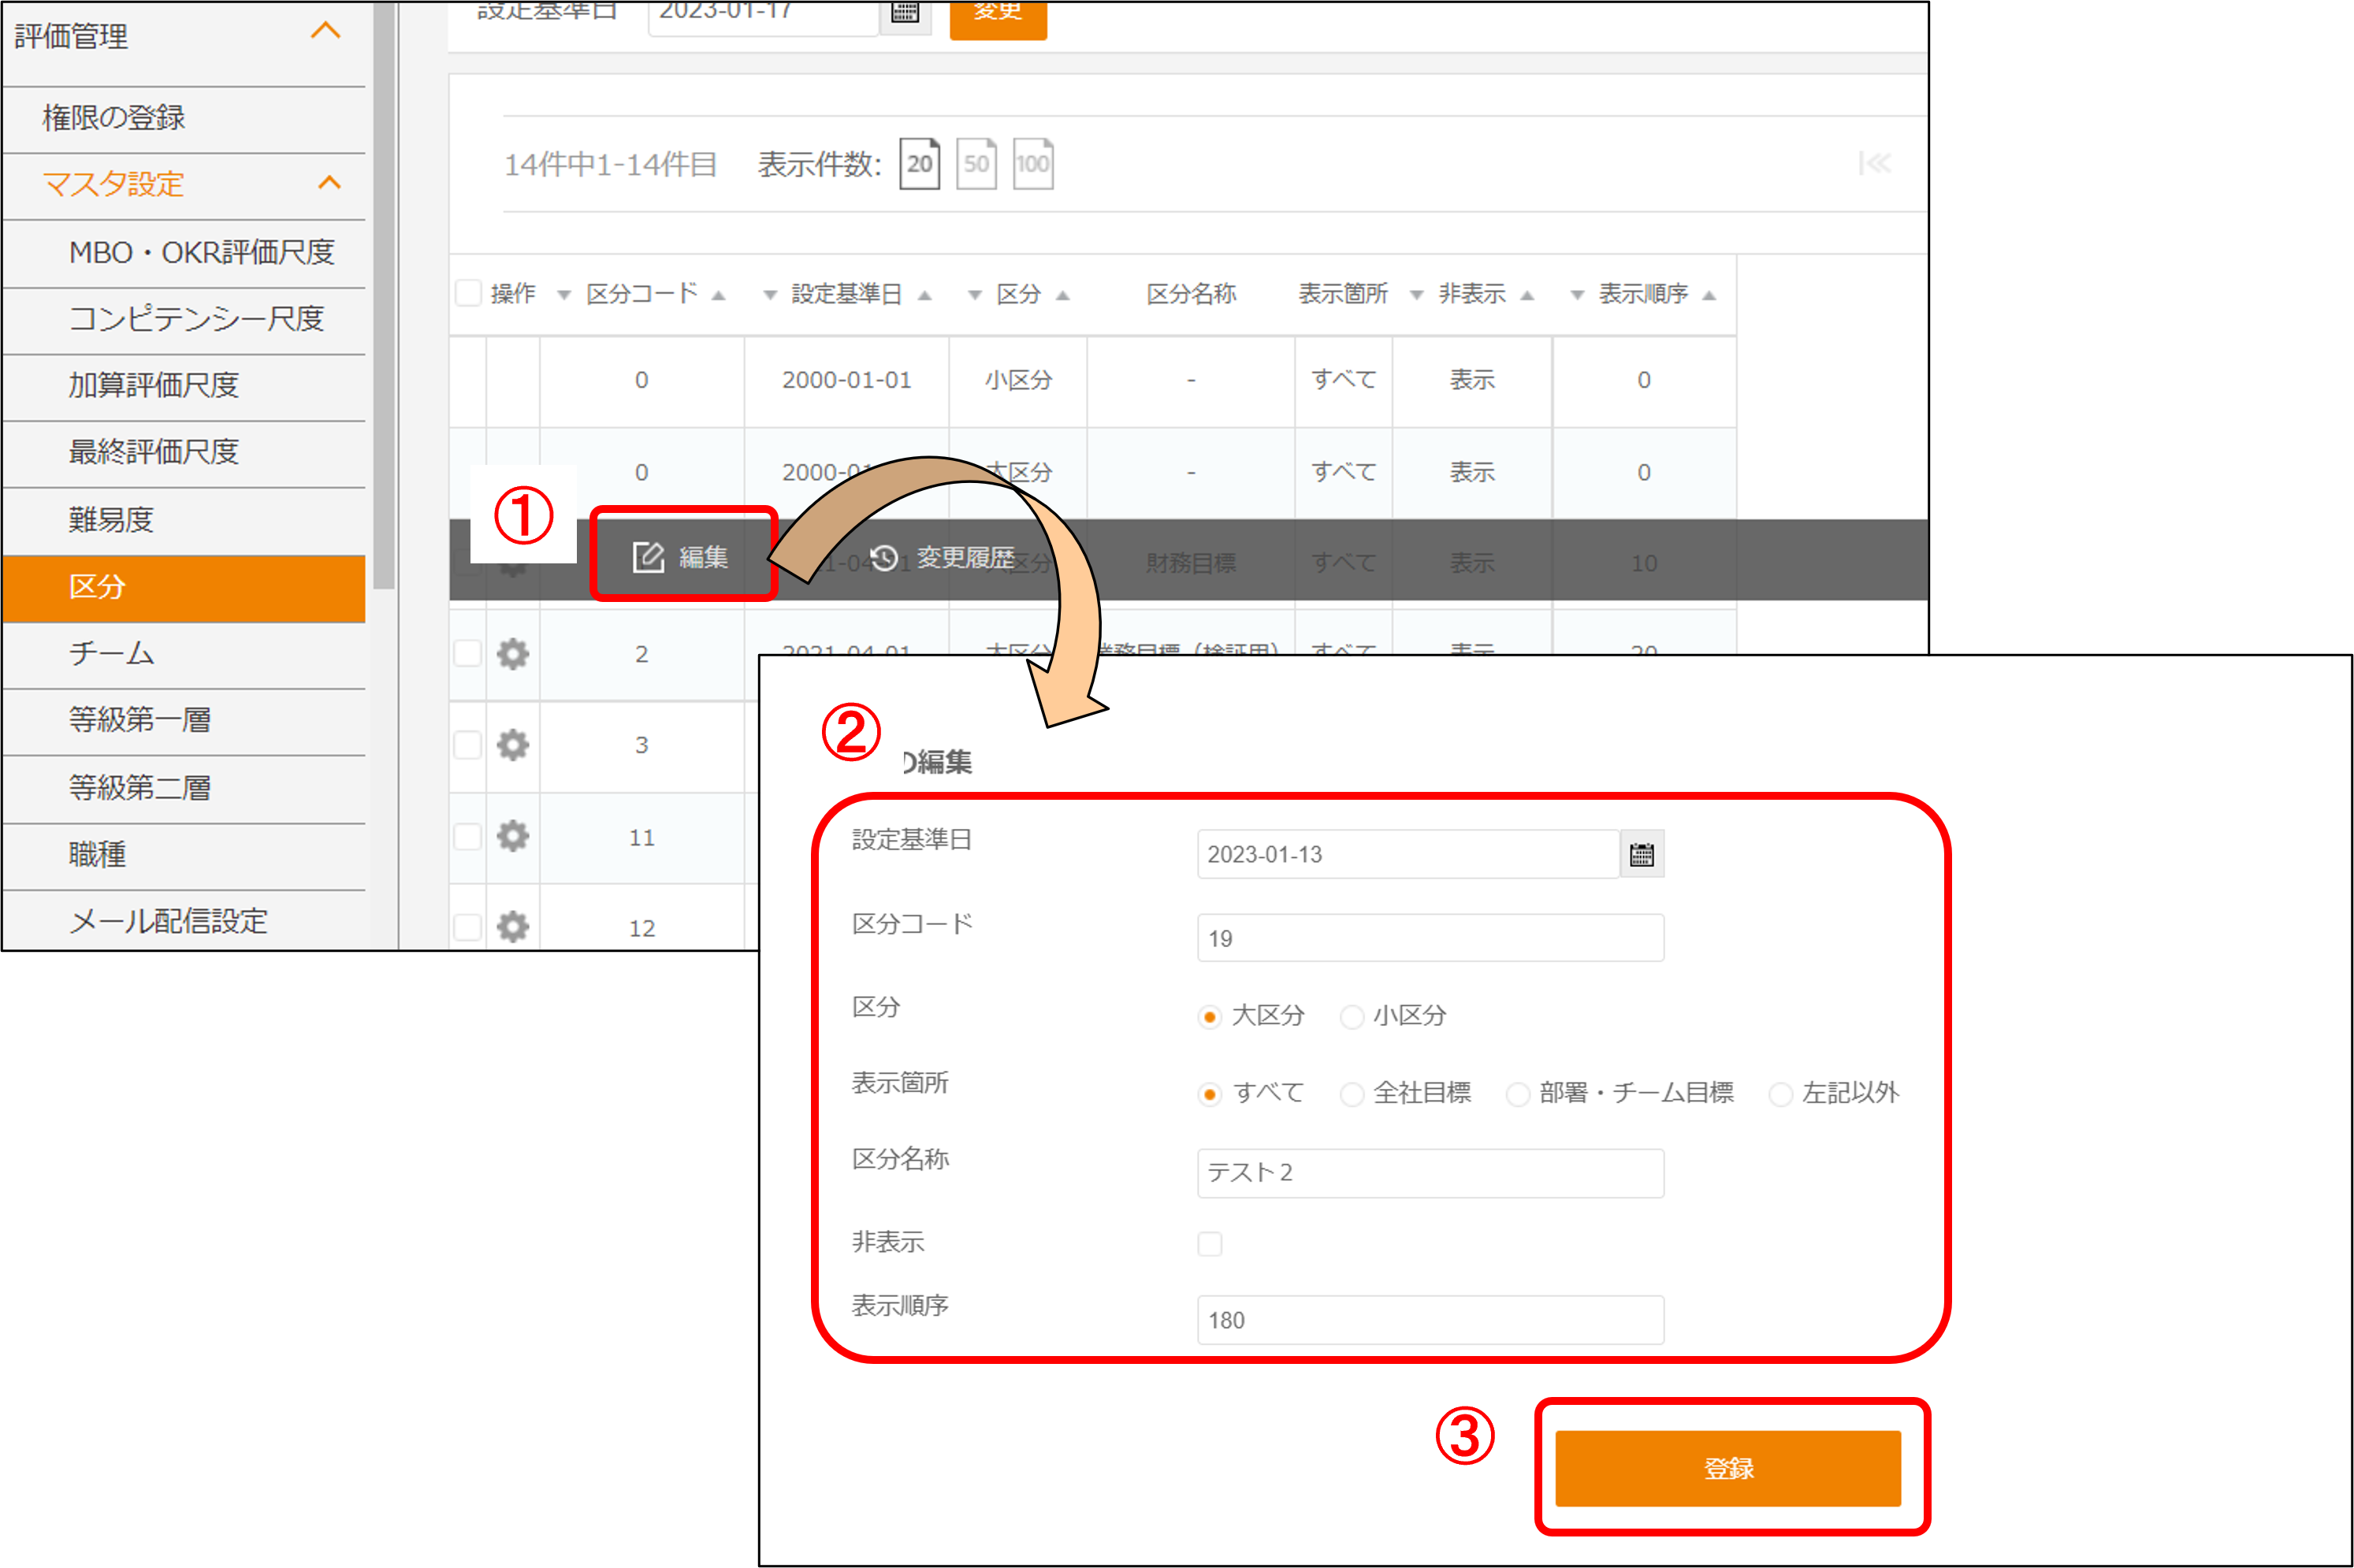
Task: Show 50 items per page
Action: pyautogui.click(x=976, y=164)
